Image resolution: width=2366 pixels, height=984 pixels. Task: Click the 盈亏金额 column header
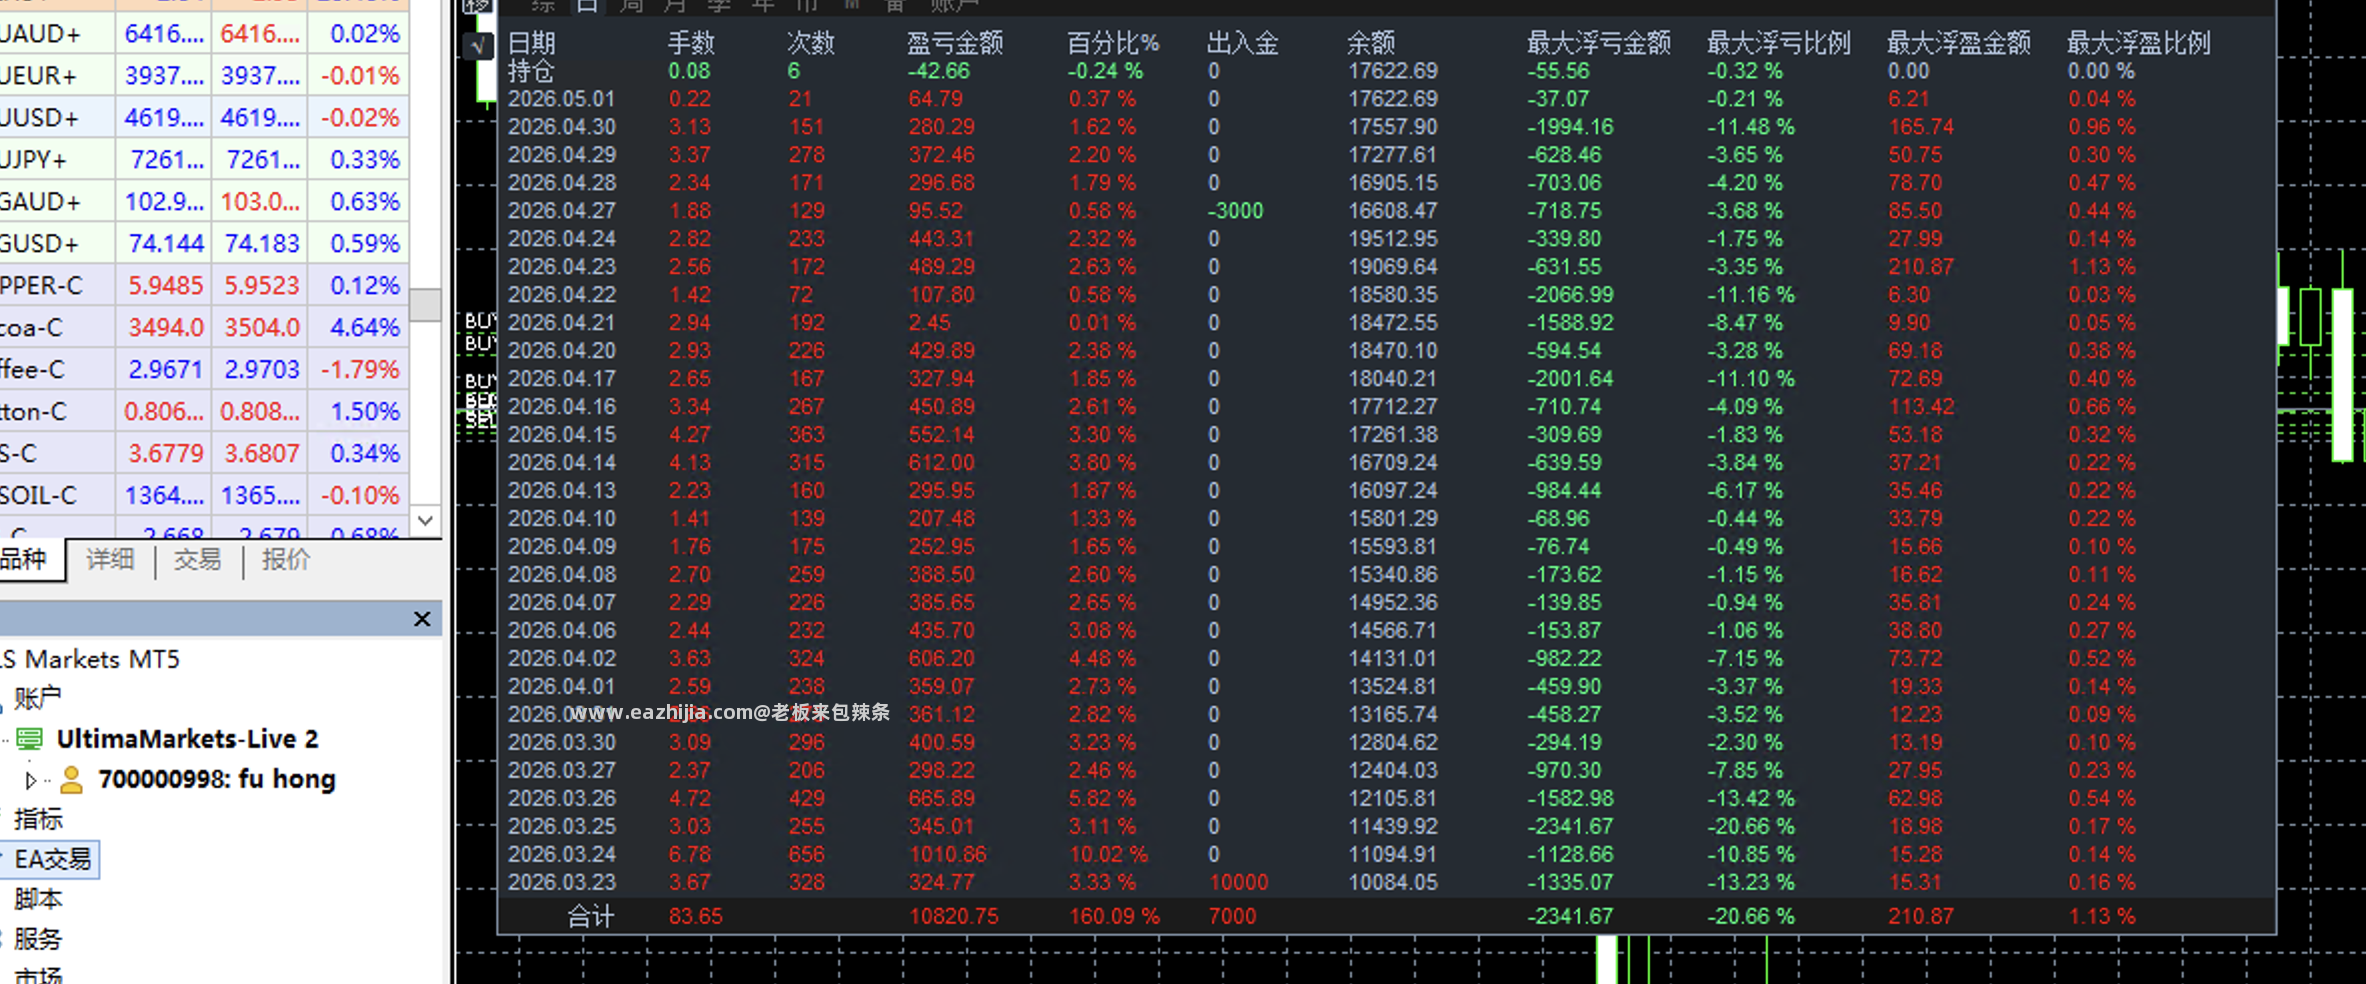pyautogui.click(x=955, y=43)
